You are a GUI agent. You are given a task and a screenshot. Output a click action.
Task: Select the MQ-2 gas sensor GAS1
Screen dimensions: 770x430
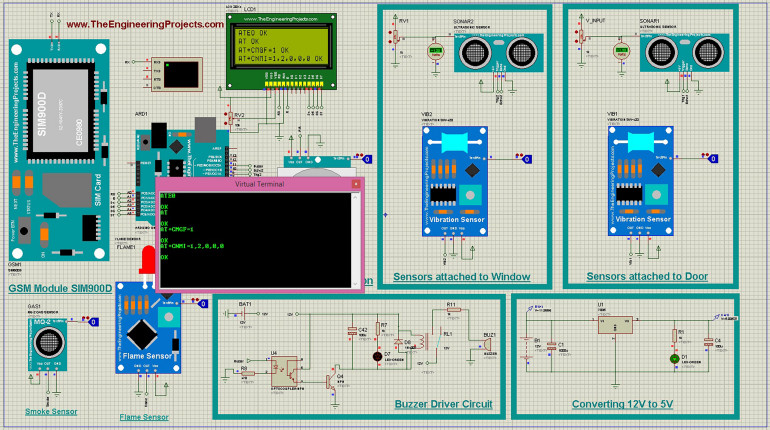pos(45,343)
